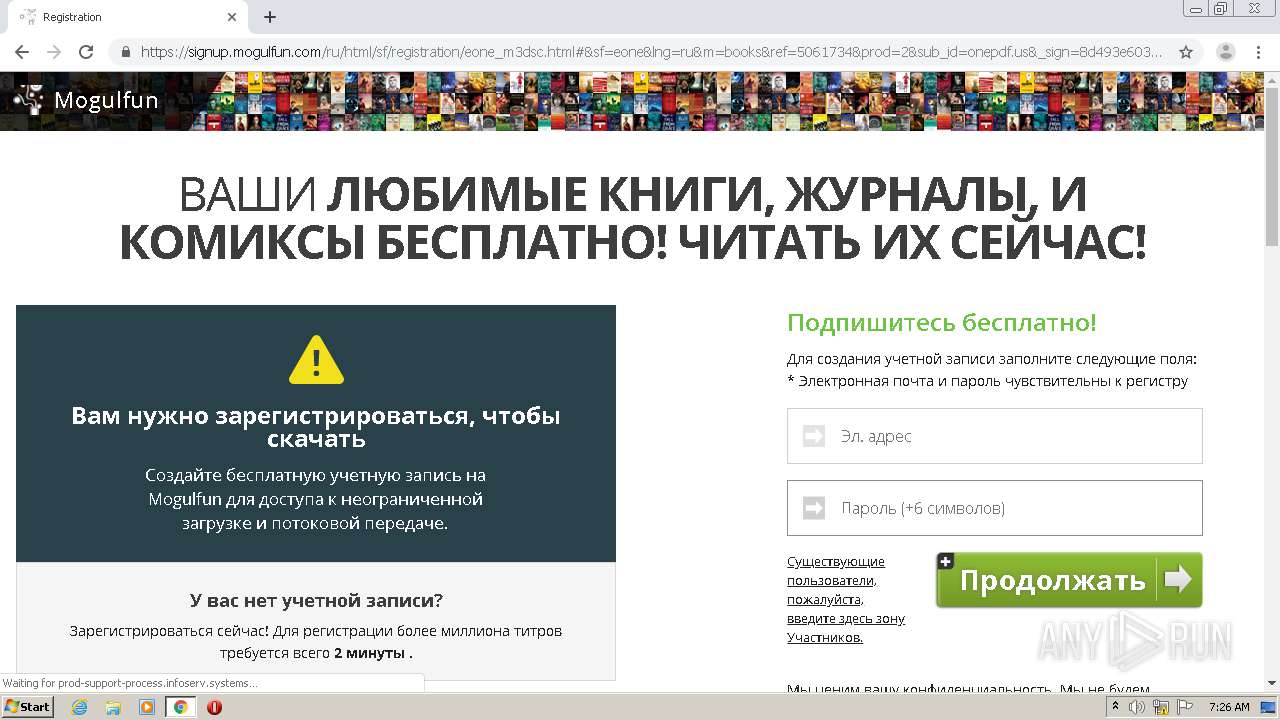1280x720 pixels.
Task: Close the Registration tab
Action: [232, 17]
